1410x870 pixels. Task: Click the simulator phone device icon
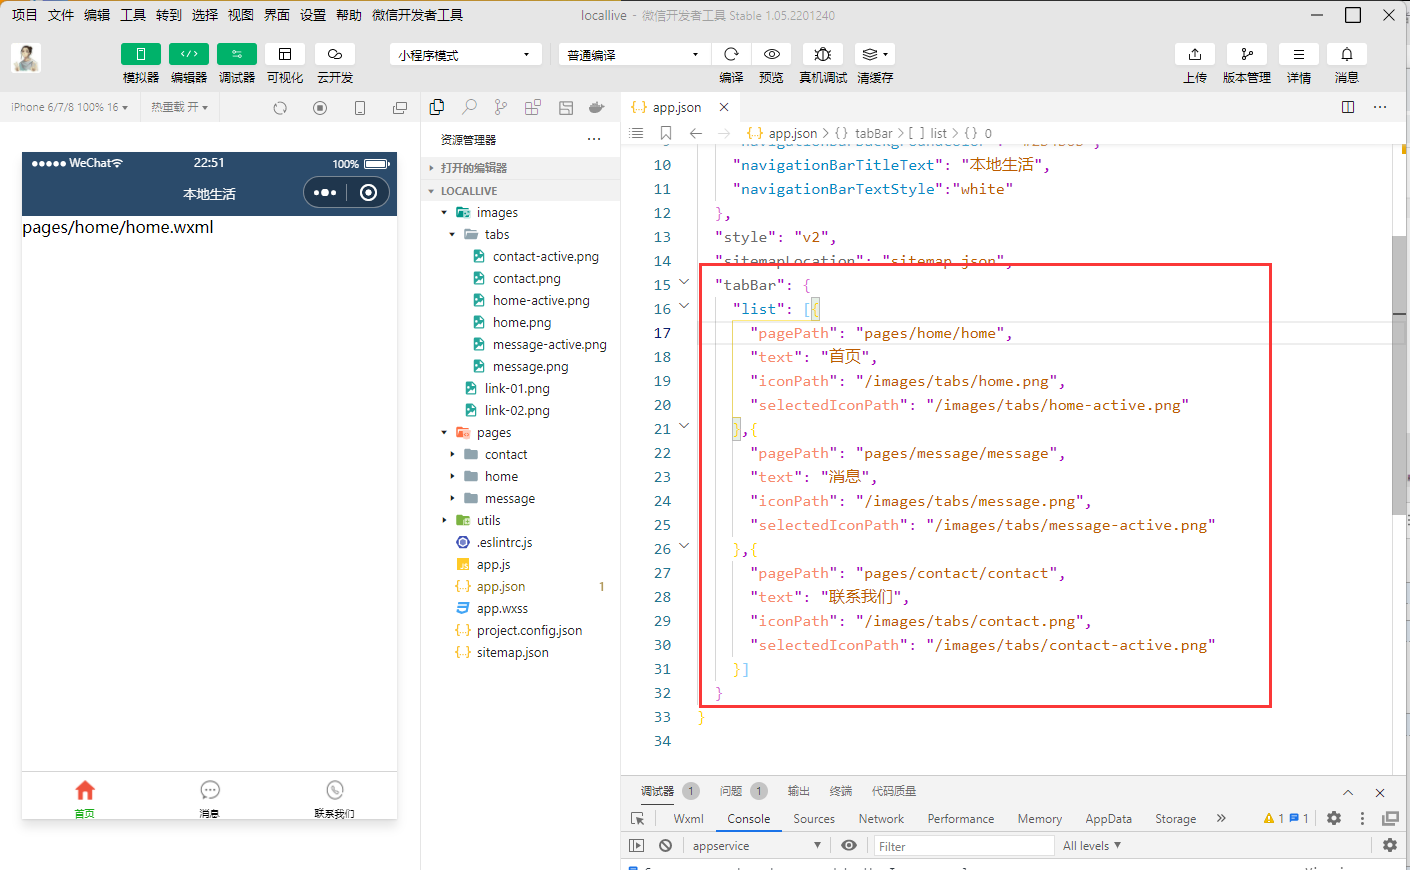point(360,108)
